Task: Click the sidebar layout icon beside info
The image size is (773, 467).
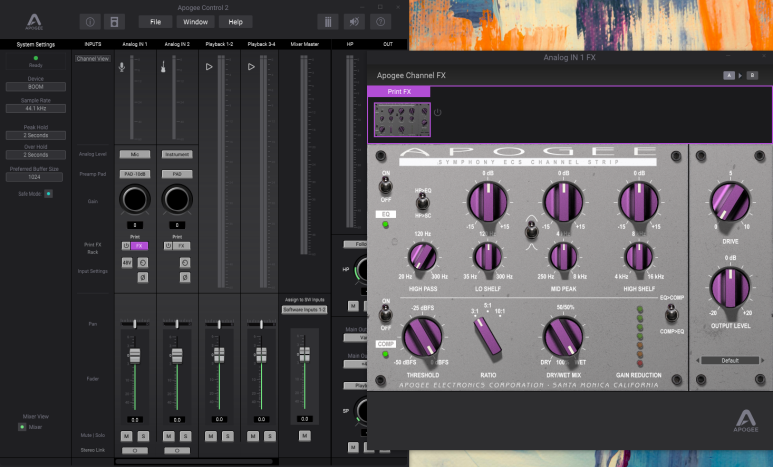Action: (114, 22)
